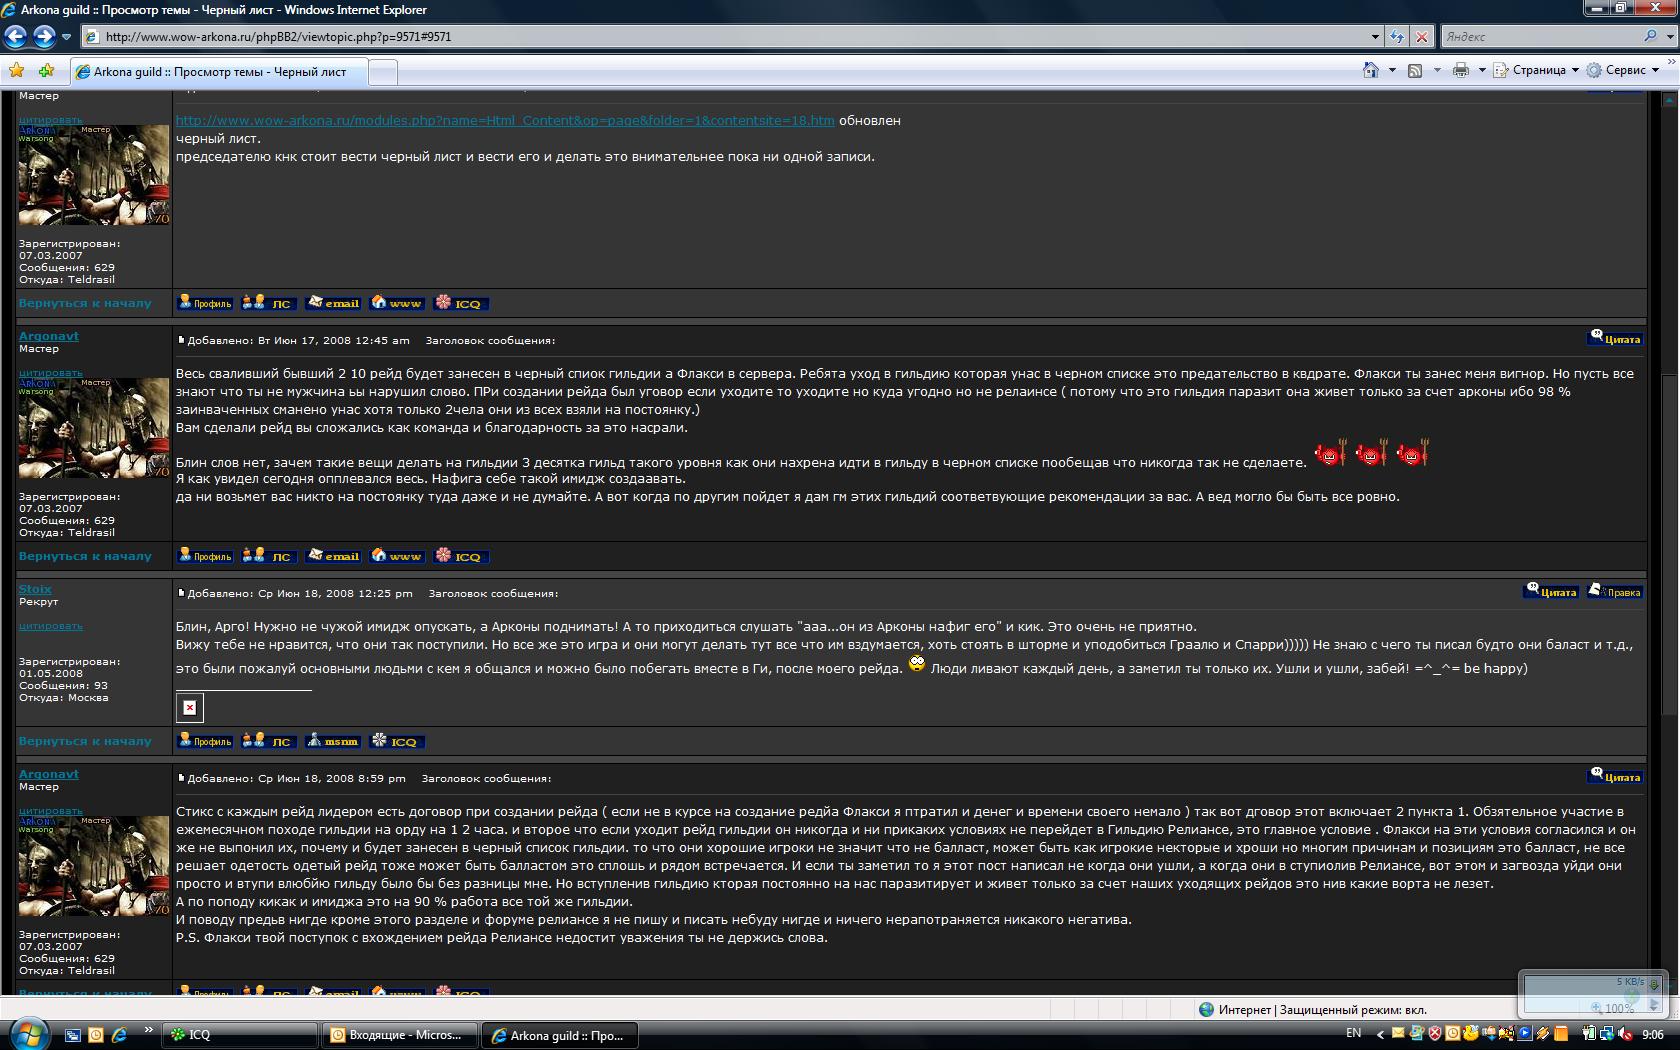Switch to the Входящие - Microsoft Outlook taskbar button
1680x1050 pixels.
click(x=399, y=1035)
